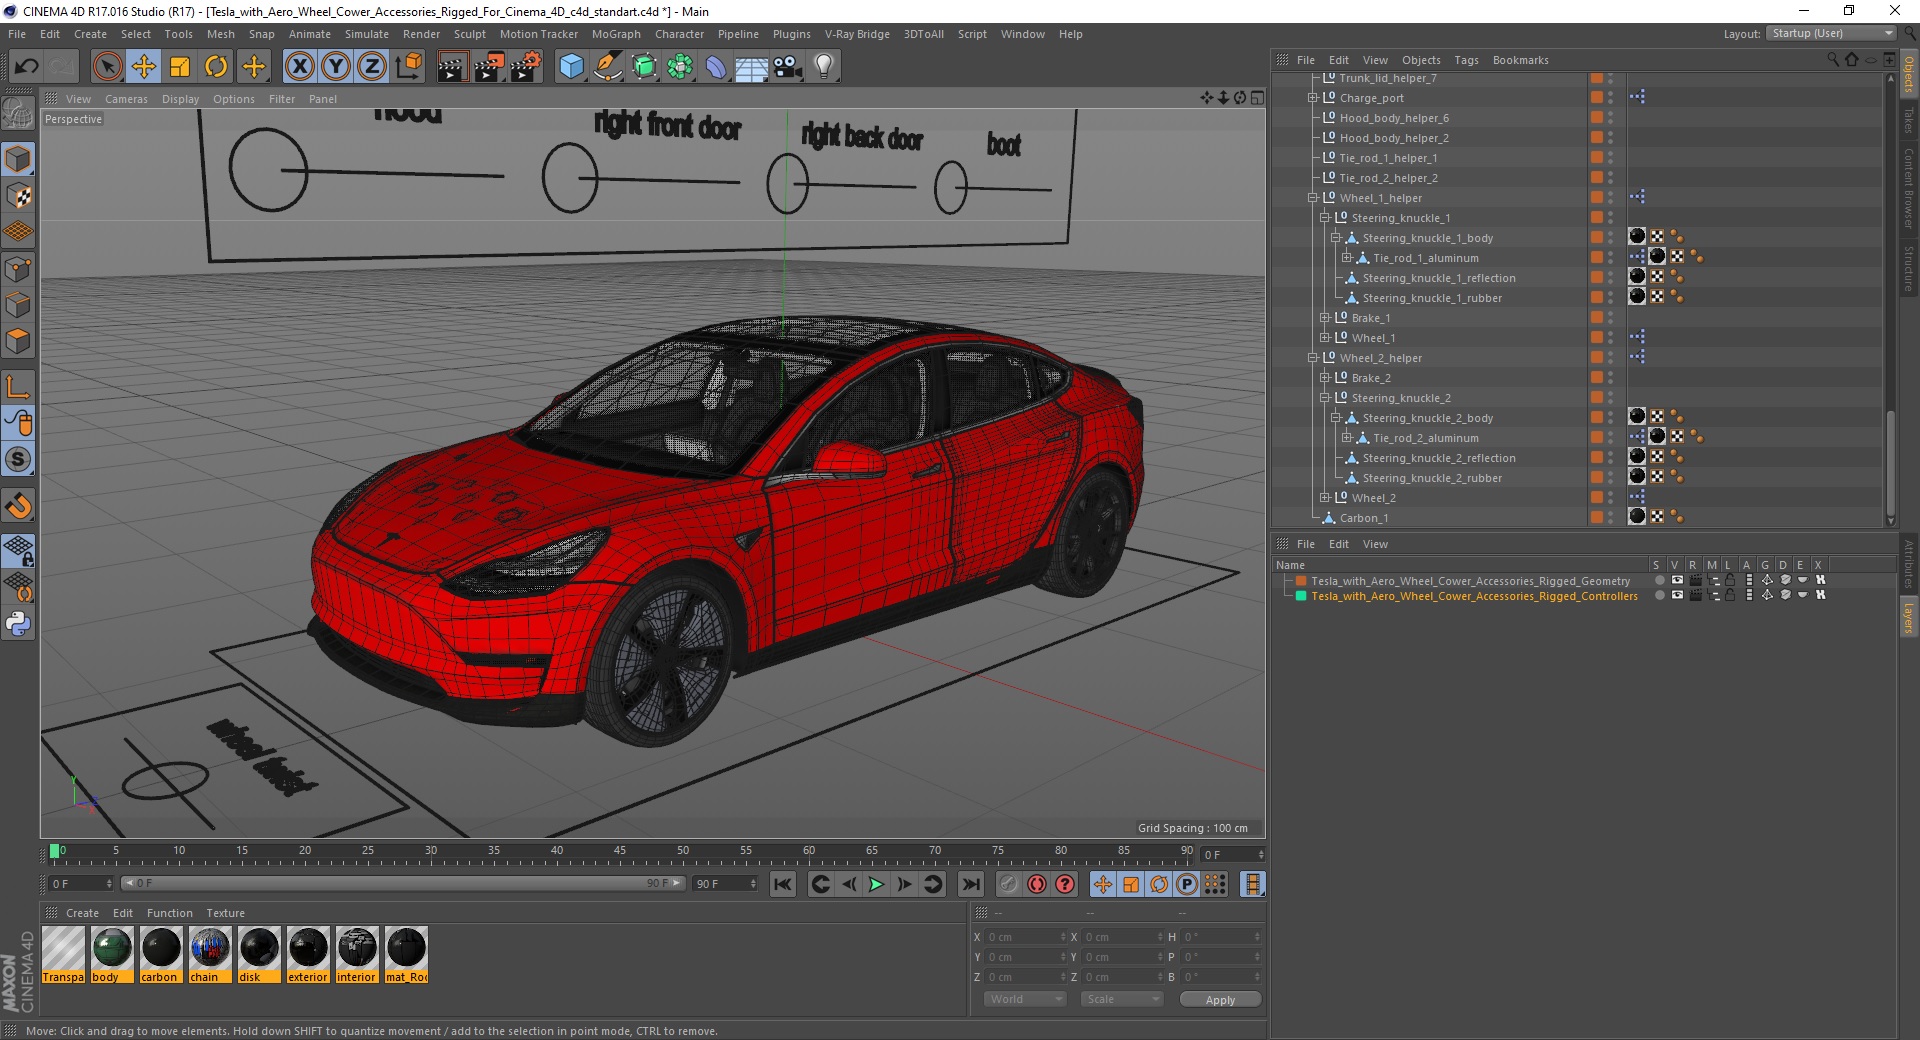The image size is (1920, 1040).
Task: Open Python script icon in left sidebar
Action: coord(18,624)
